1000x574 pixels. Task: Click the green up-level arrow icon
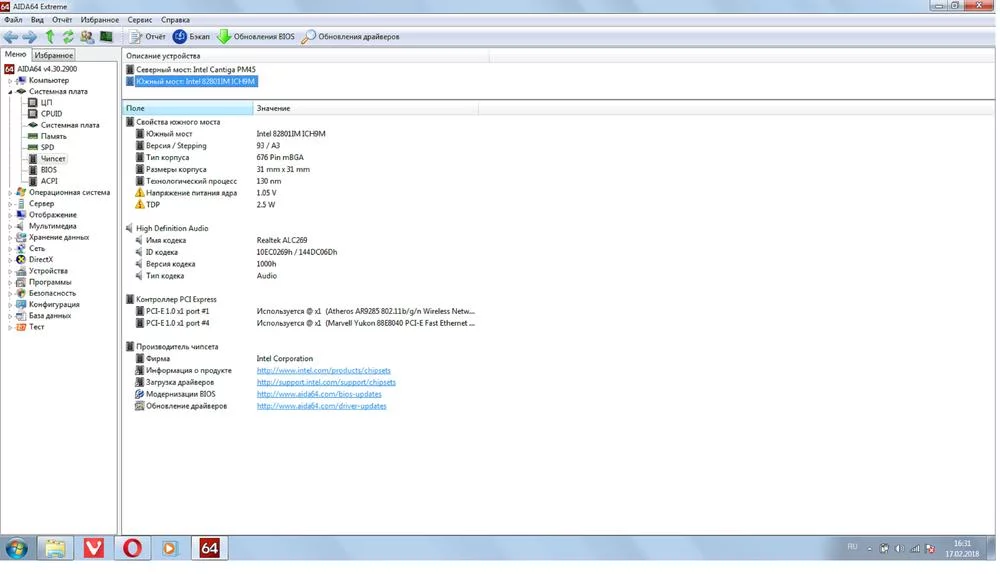(x=50, y=37)
